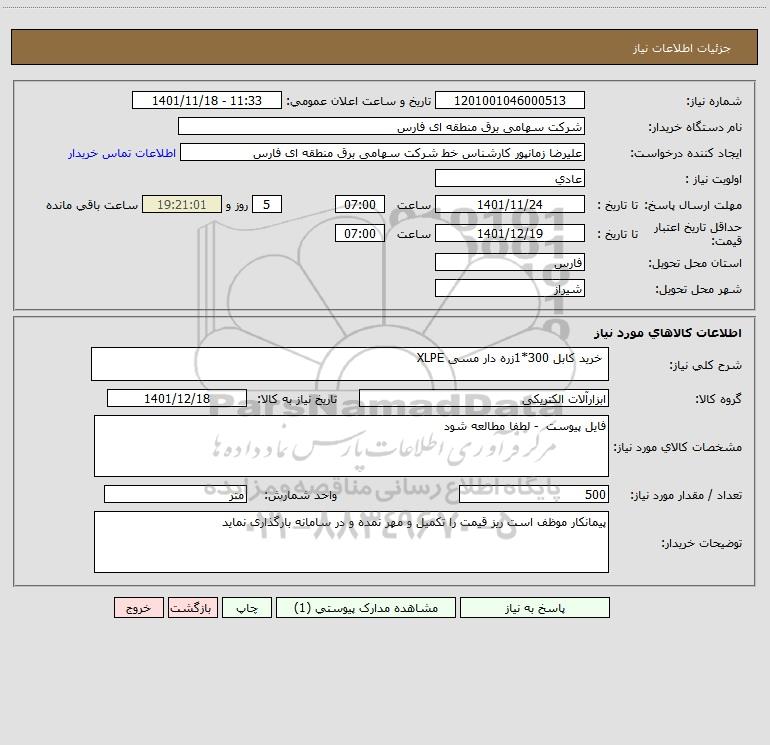The width and height of the screenshot is (770, 745).
Task: Click section heading اطلاعات کالاهای مورد نیاز
Action: tap(667, 333)
